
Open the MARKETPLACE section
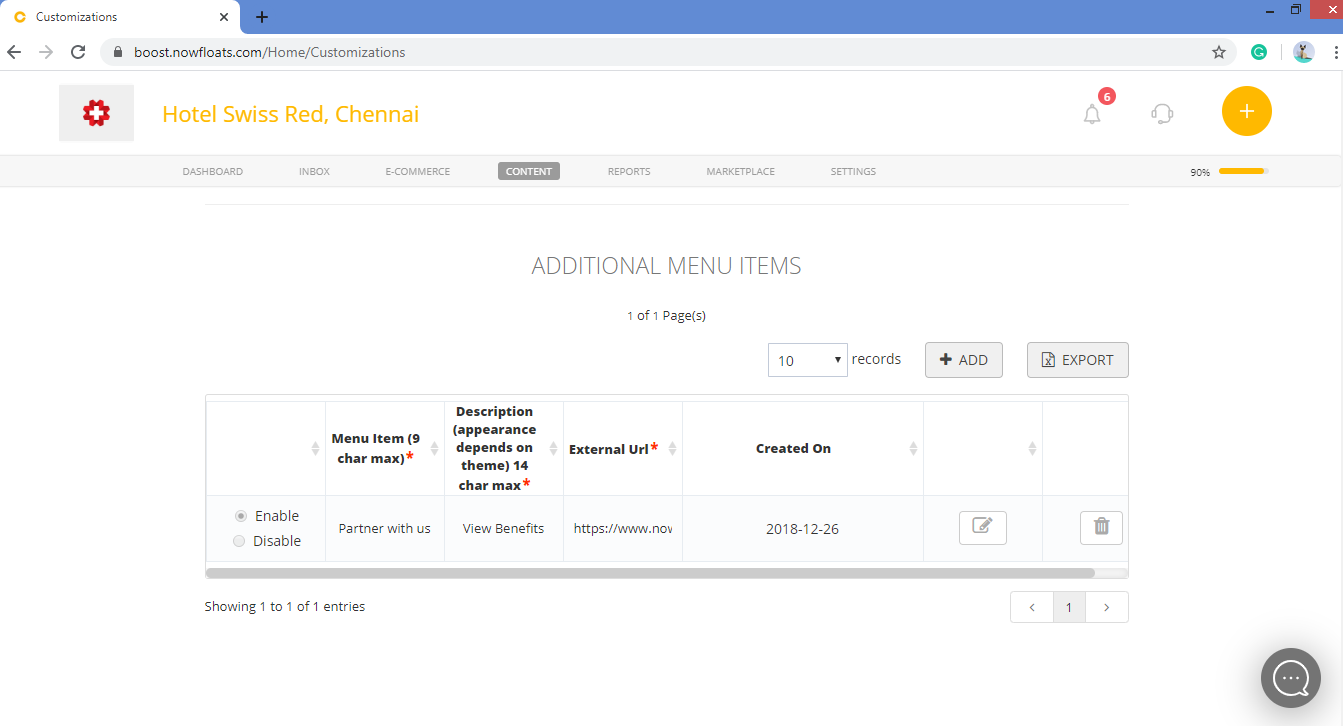click(x=740, y=171)
